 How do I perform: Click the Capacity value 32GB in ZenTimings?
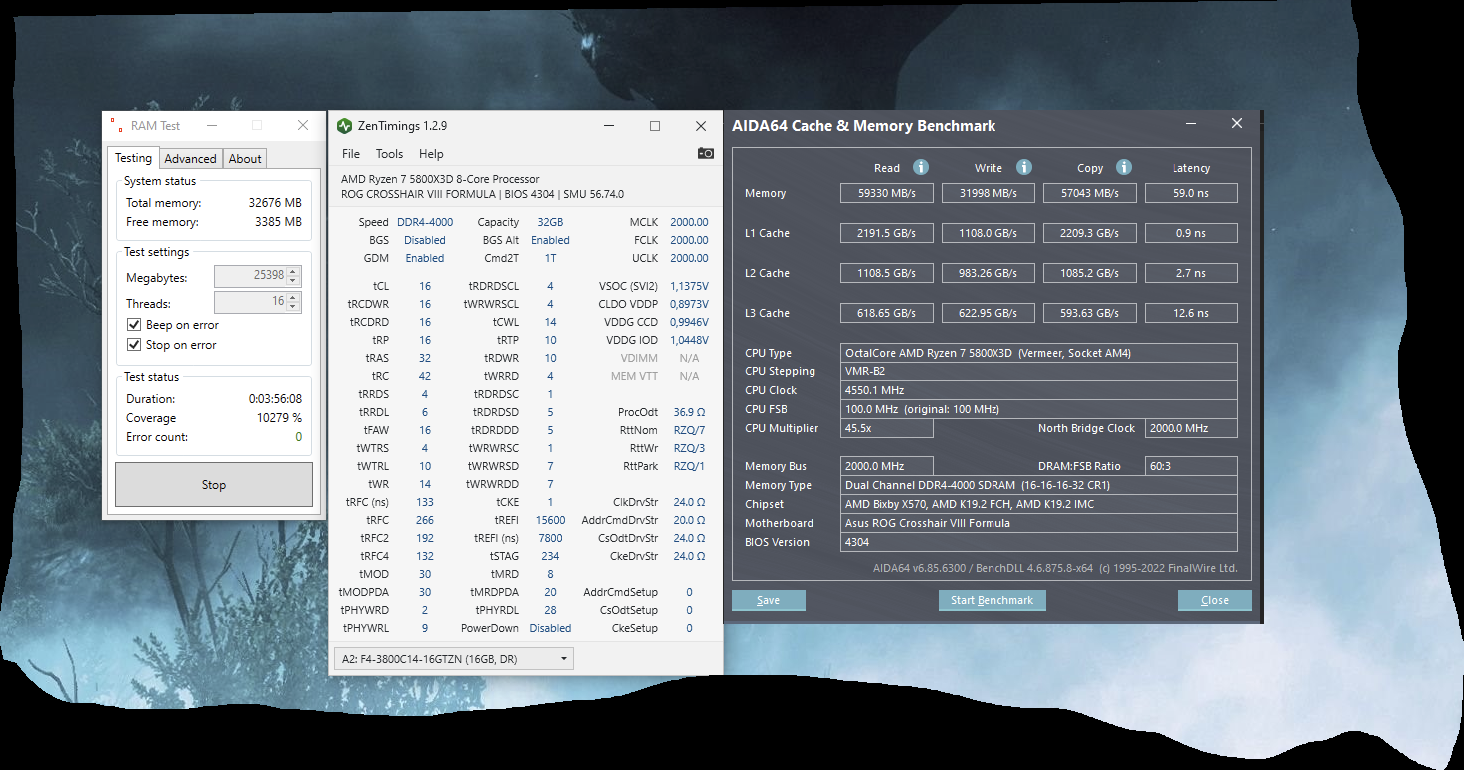[x=551, y=222]
